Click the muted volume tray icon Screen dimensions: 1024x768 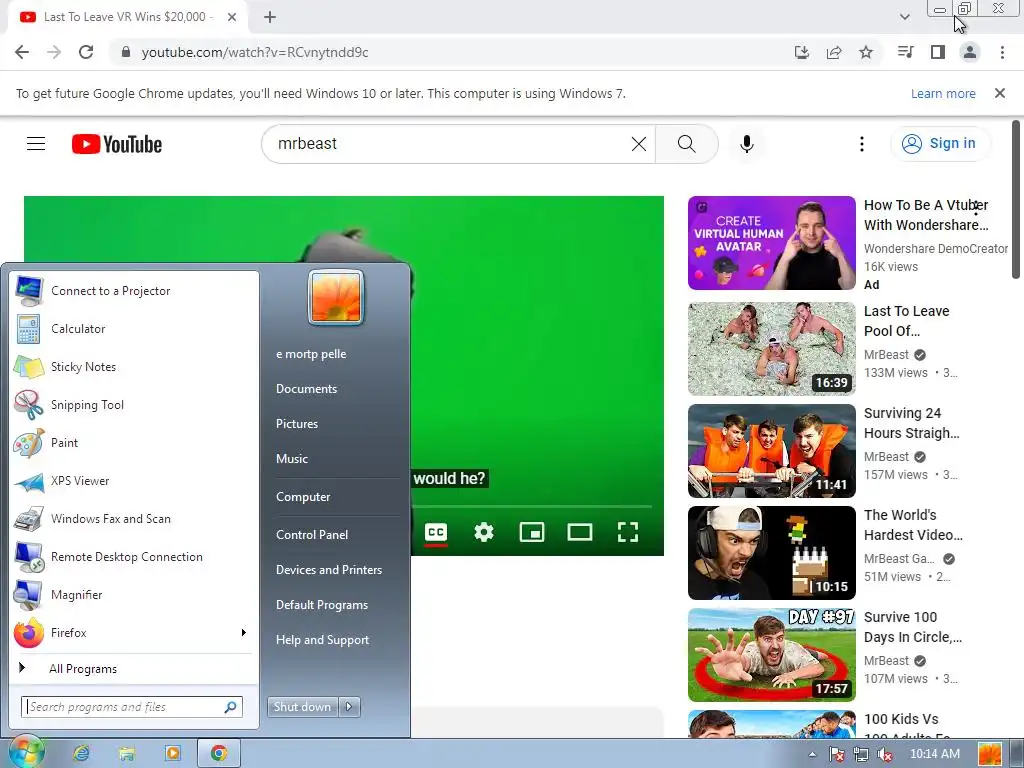[x=884, y=754]
